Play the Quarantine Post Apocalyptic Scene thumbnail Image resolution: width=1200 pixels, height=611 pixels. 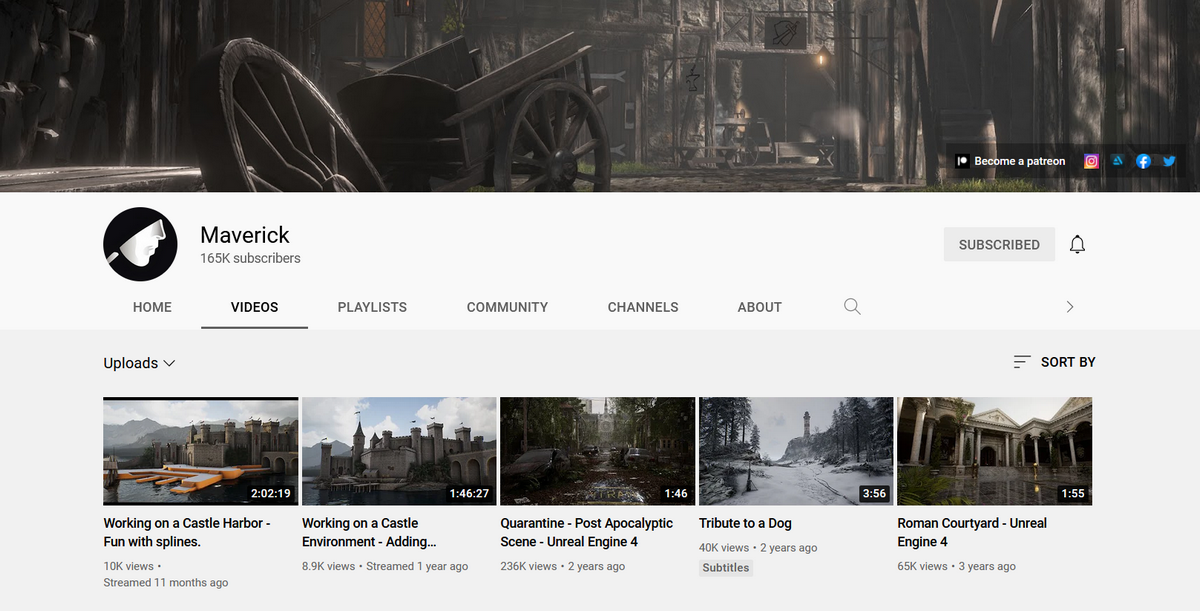click(x=597, y=451)
